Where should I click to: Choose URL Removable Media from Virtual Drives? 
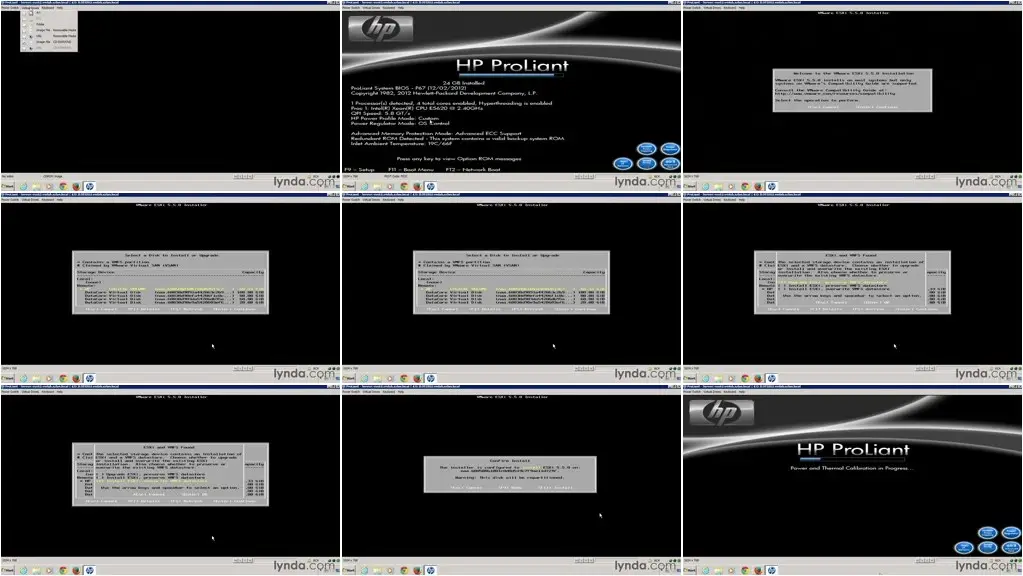[49, 36]
